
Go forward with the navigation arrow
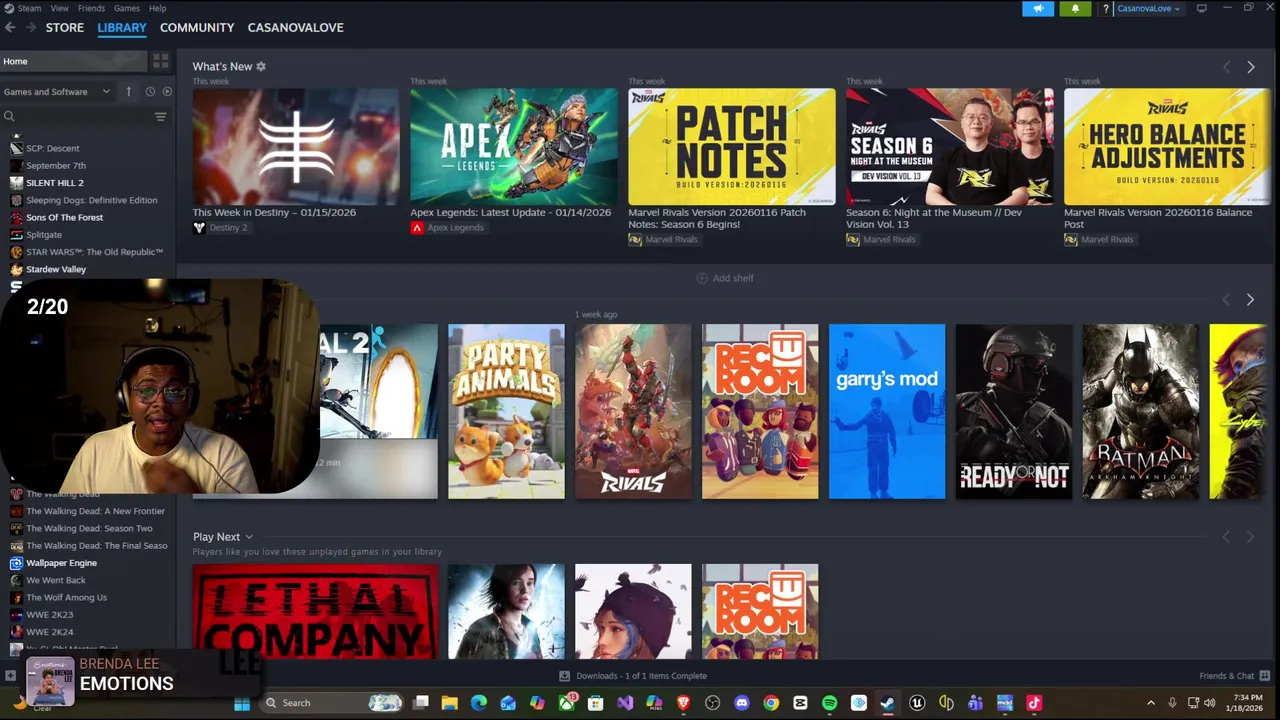[31, 28]
